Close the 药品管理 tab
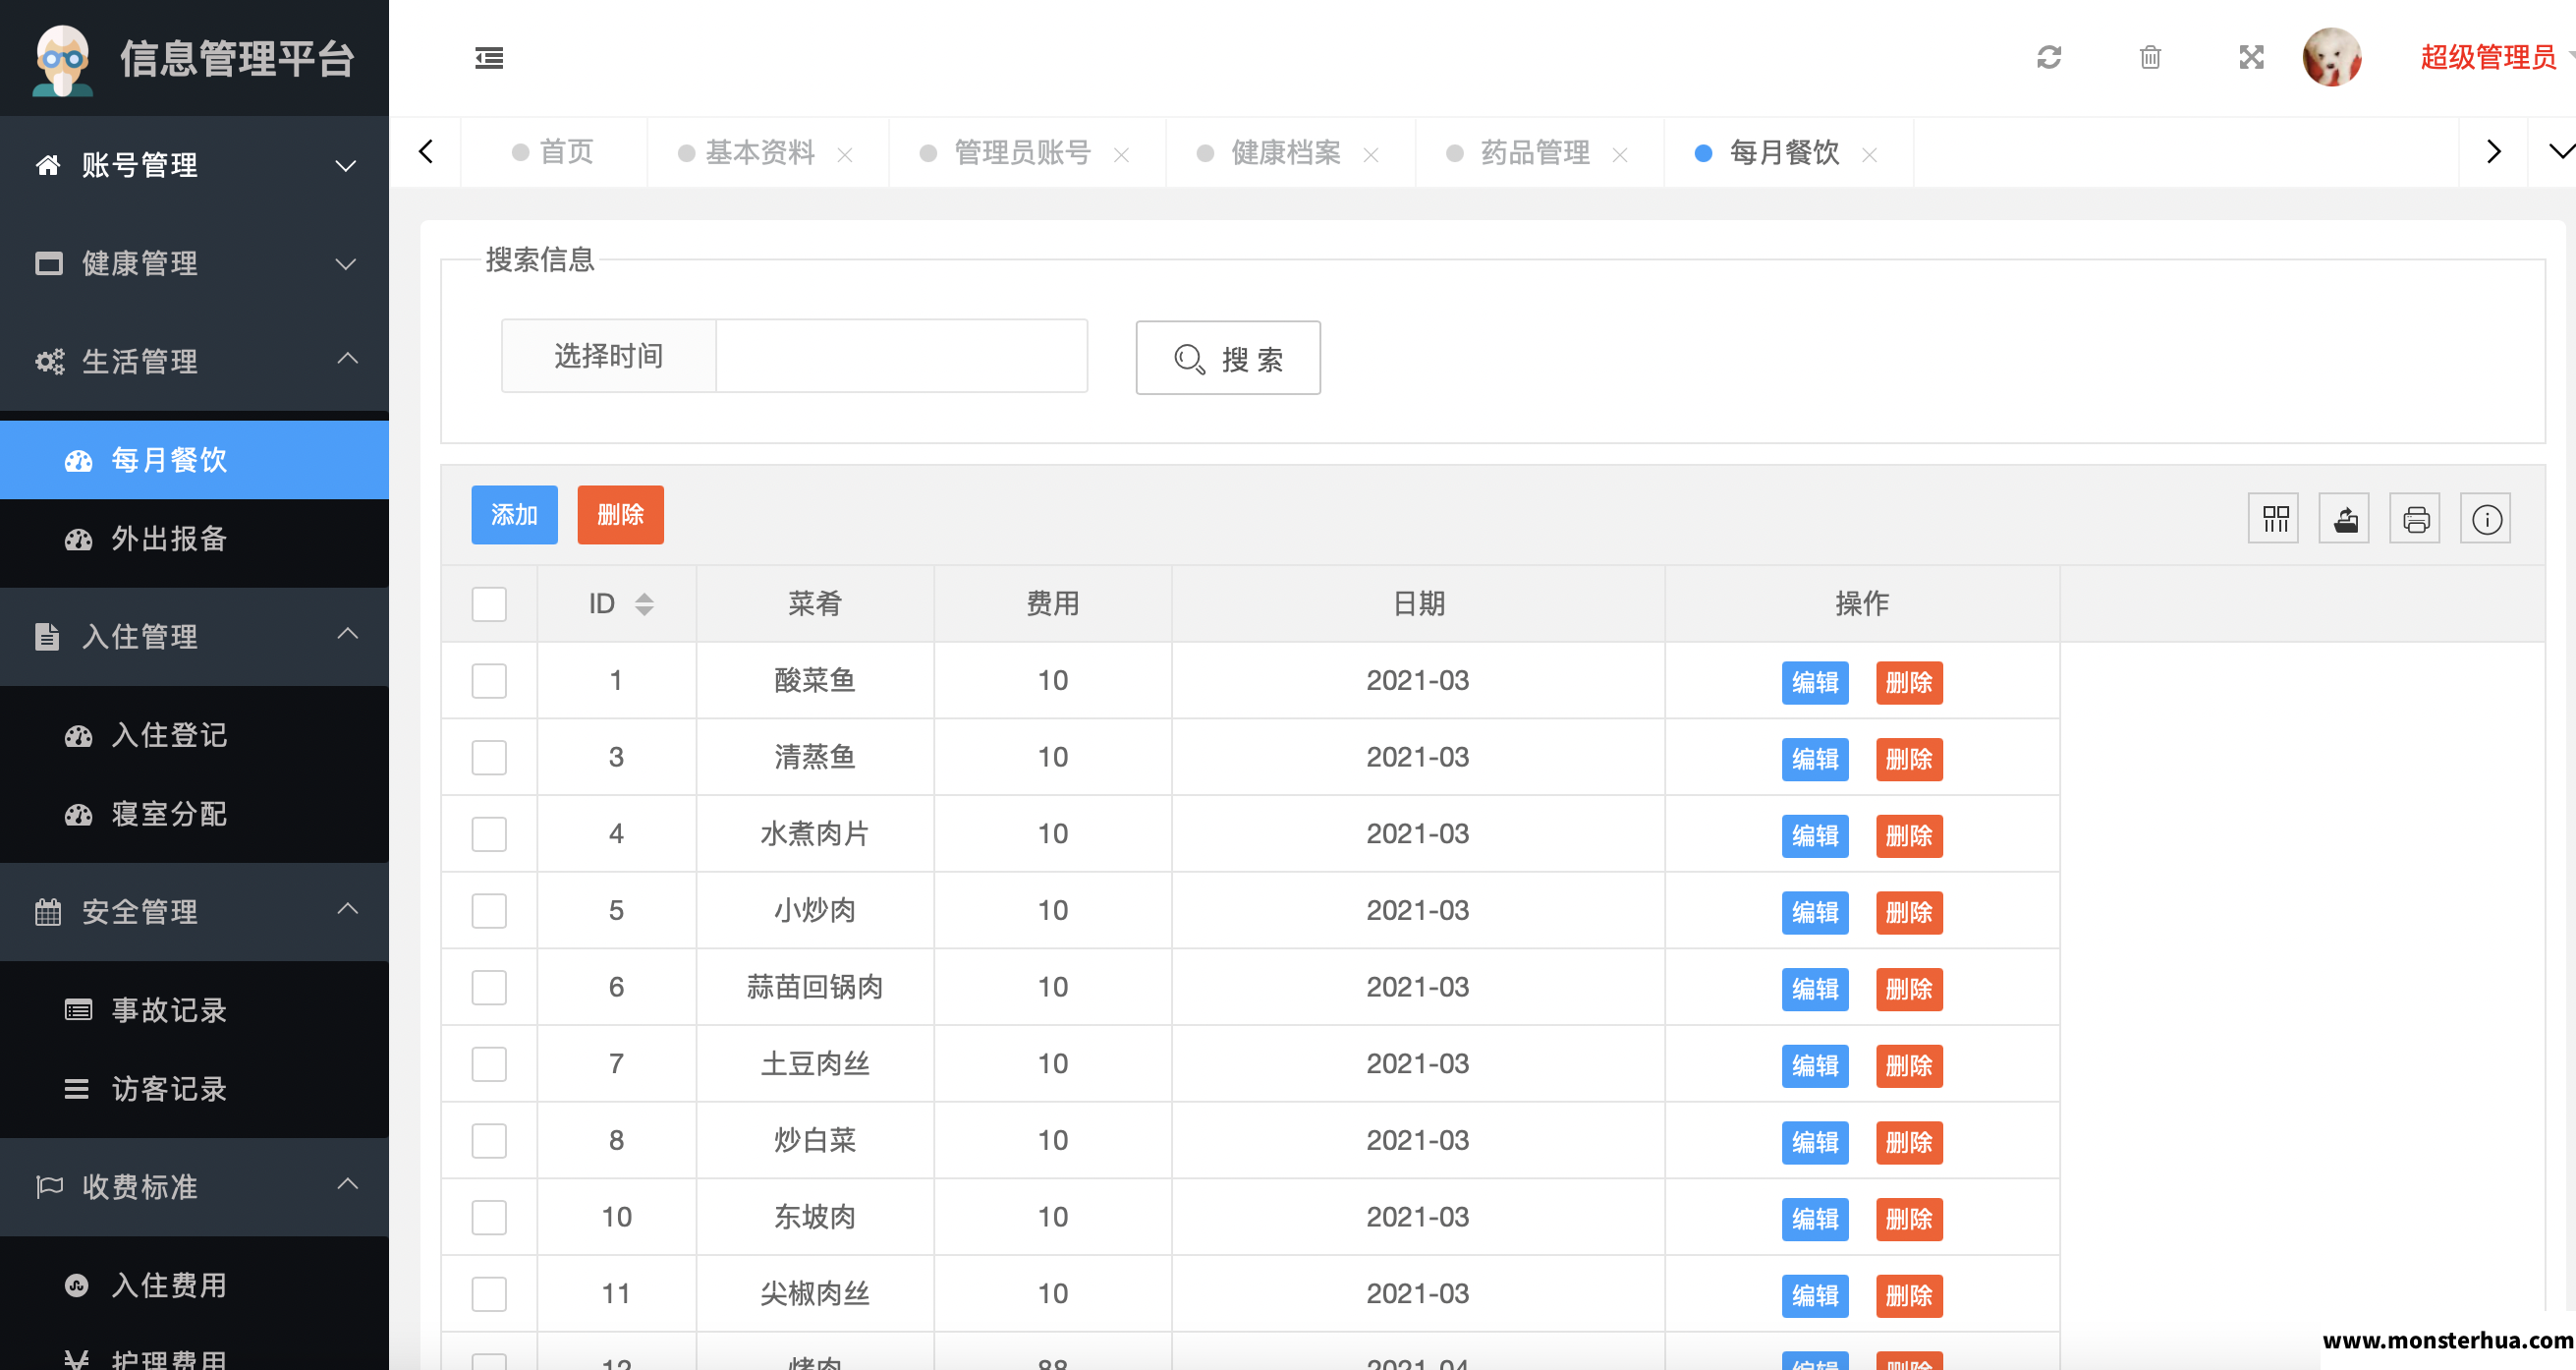2576x1370 pixels. point(1620,155)
